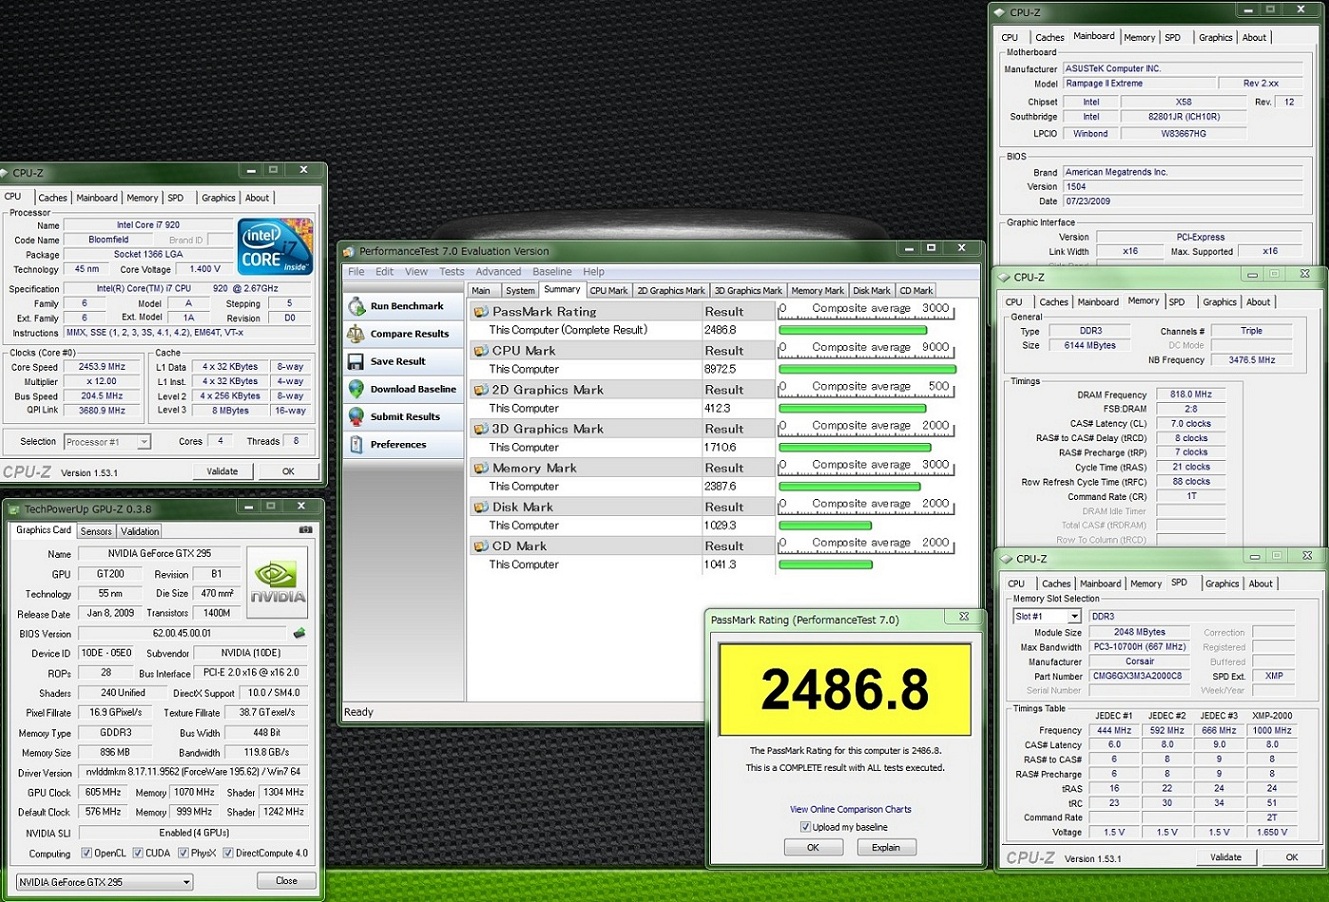Open the Baseline menu in PerformanceTest

coord(552,272)
